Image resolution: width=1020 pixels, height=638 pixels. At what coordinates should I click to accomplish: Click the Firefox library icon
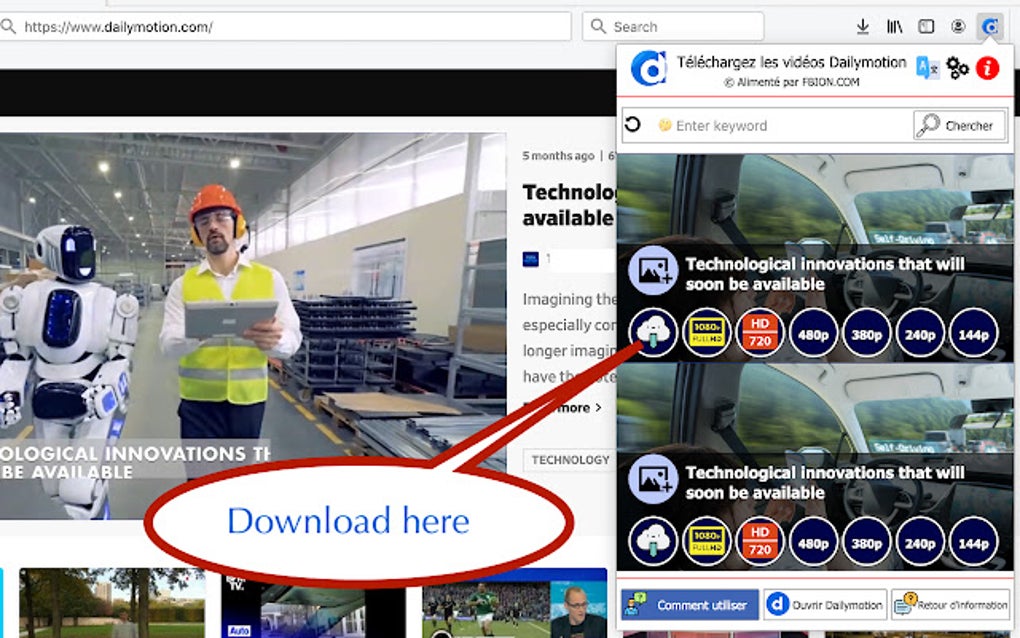(x=893, y=27)
